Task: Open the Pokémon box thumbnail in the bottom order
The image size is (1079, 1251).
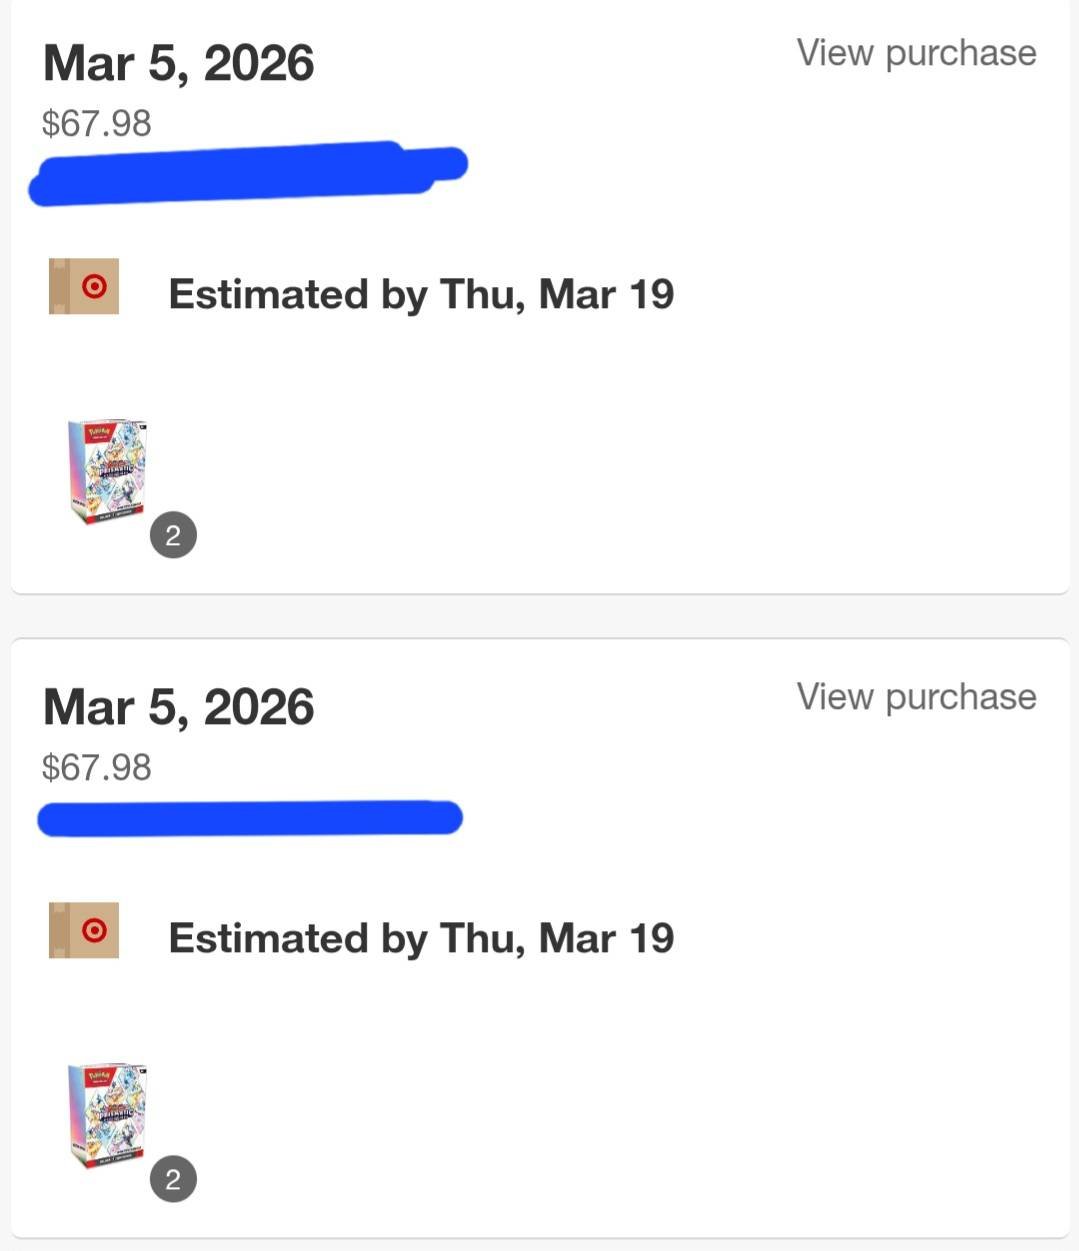Action: point(107,1114)
